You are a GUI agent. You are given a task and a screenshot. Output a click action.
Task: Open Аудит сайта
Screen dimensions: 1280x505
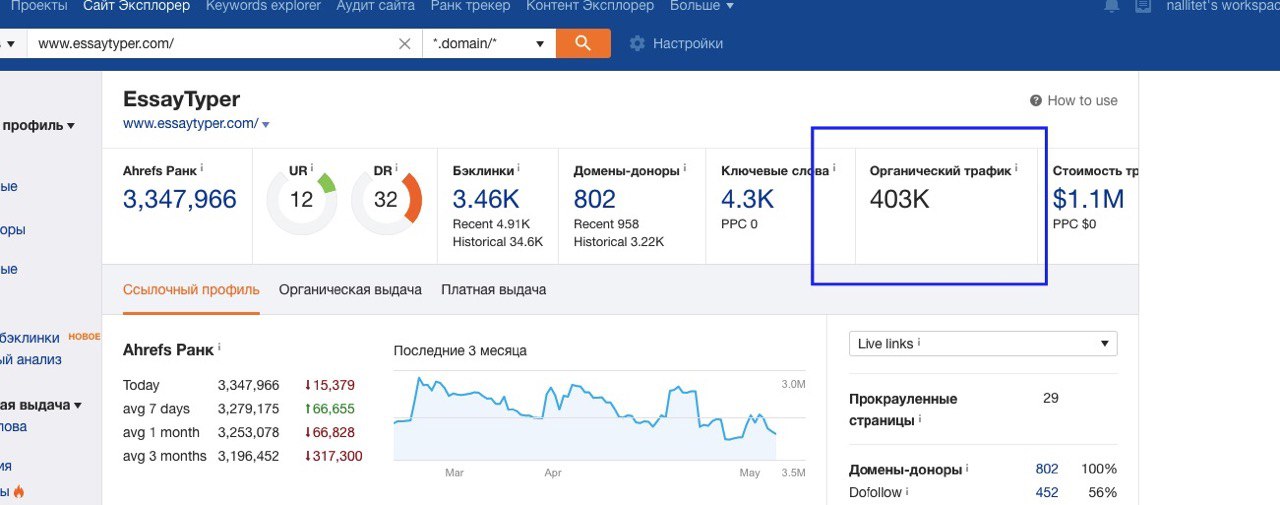coord(375,6)
